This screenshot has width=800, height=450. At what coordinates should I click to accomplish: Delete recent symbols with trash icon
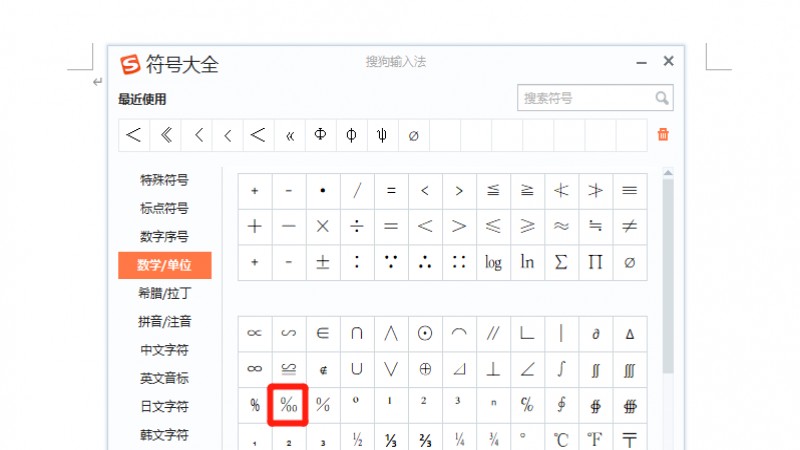[x=663, y=134]
